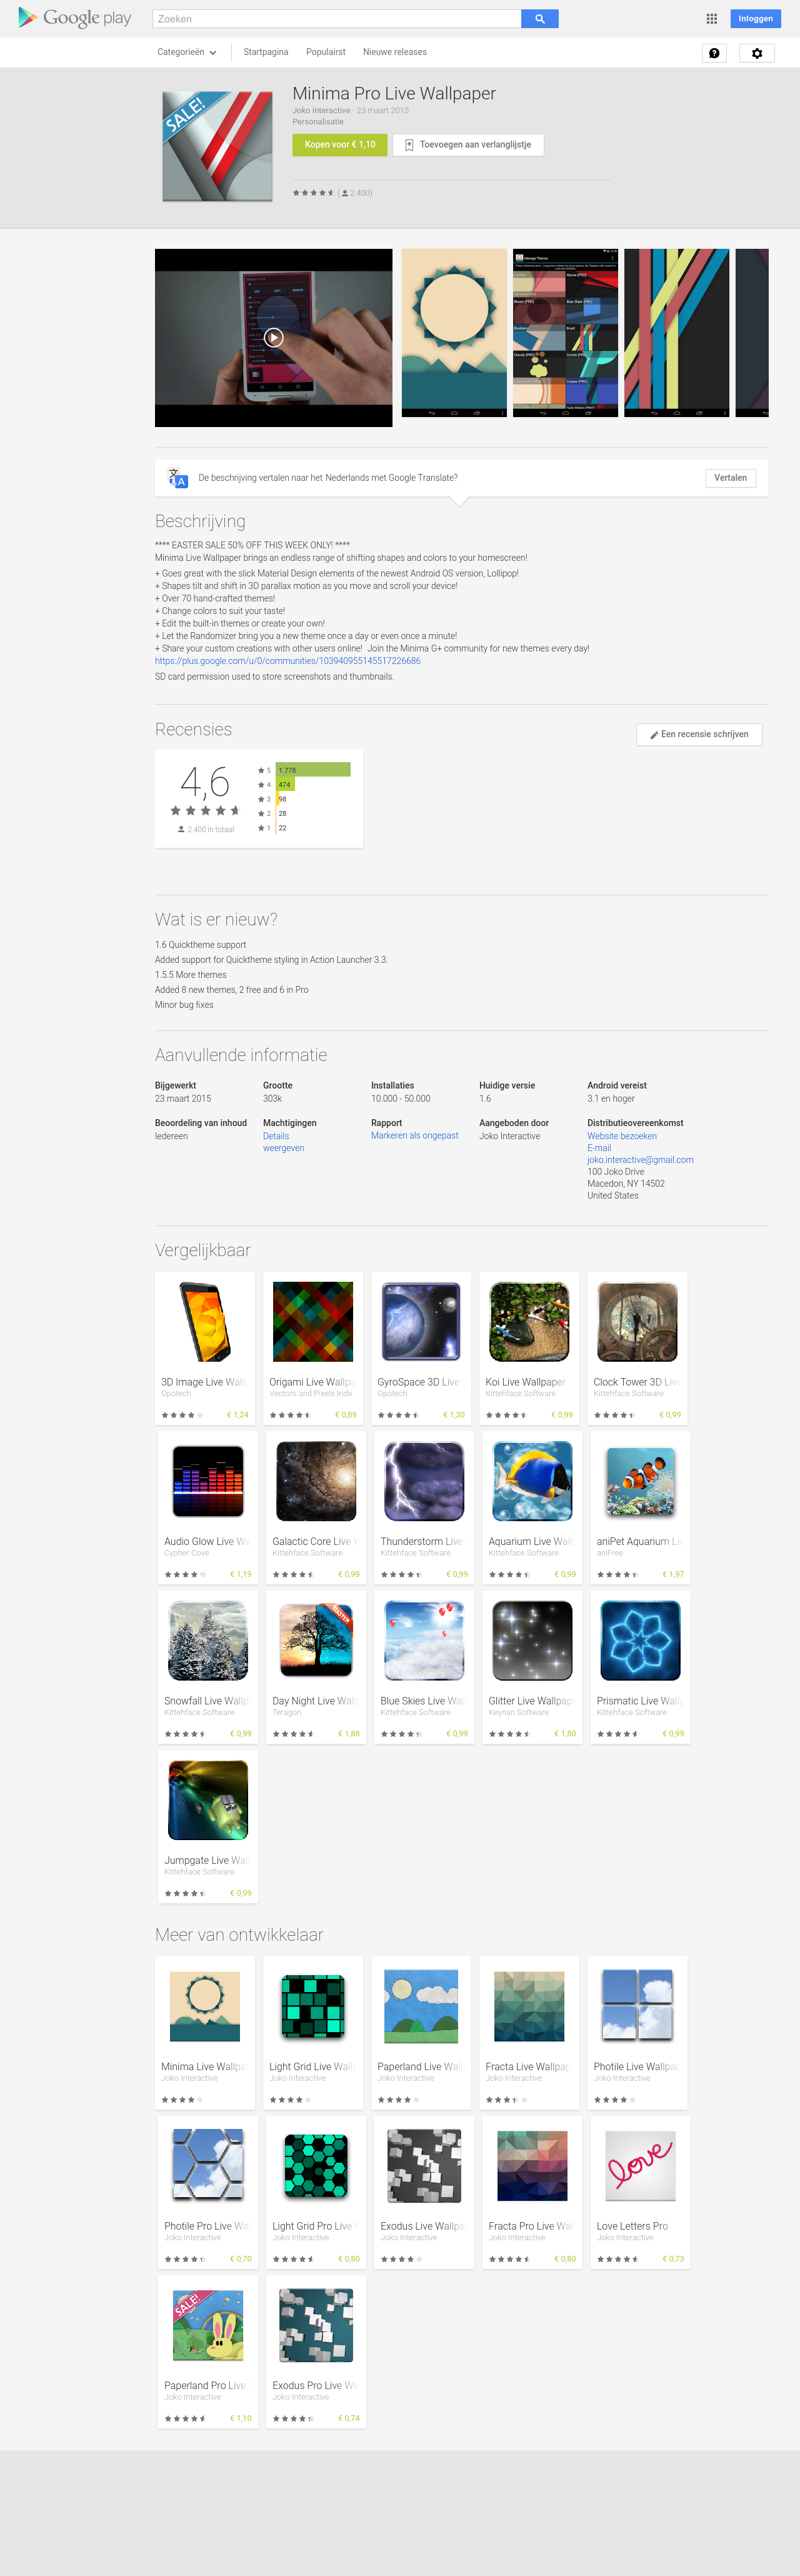Click the Joko Interactive developer name
800x2576 pixels.
point(321,111)
